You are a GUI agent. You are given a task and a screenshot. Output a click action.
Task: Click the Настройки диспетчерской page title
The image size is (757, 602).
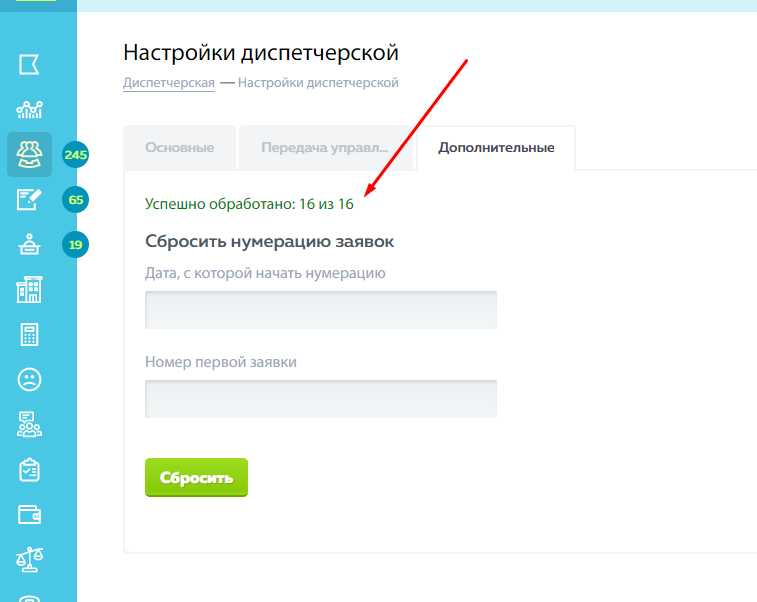point(261,52)
